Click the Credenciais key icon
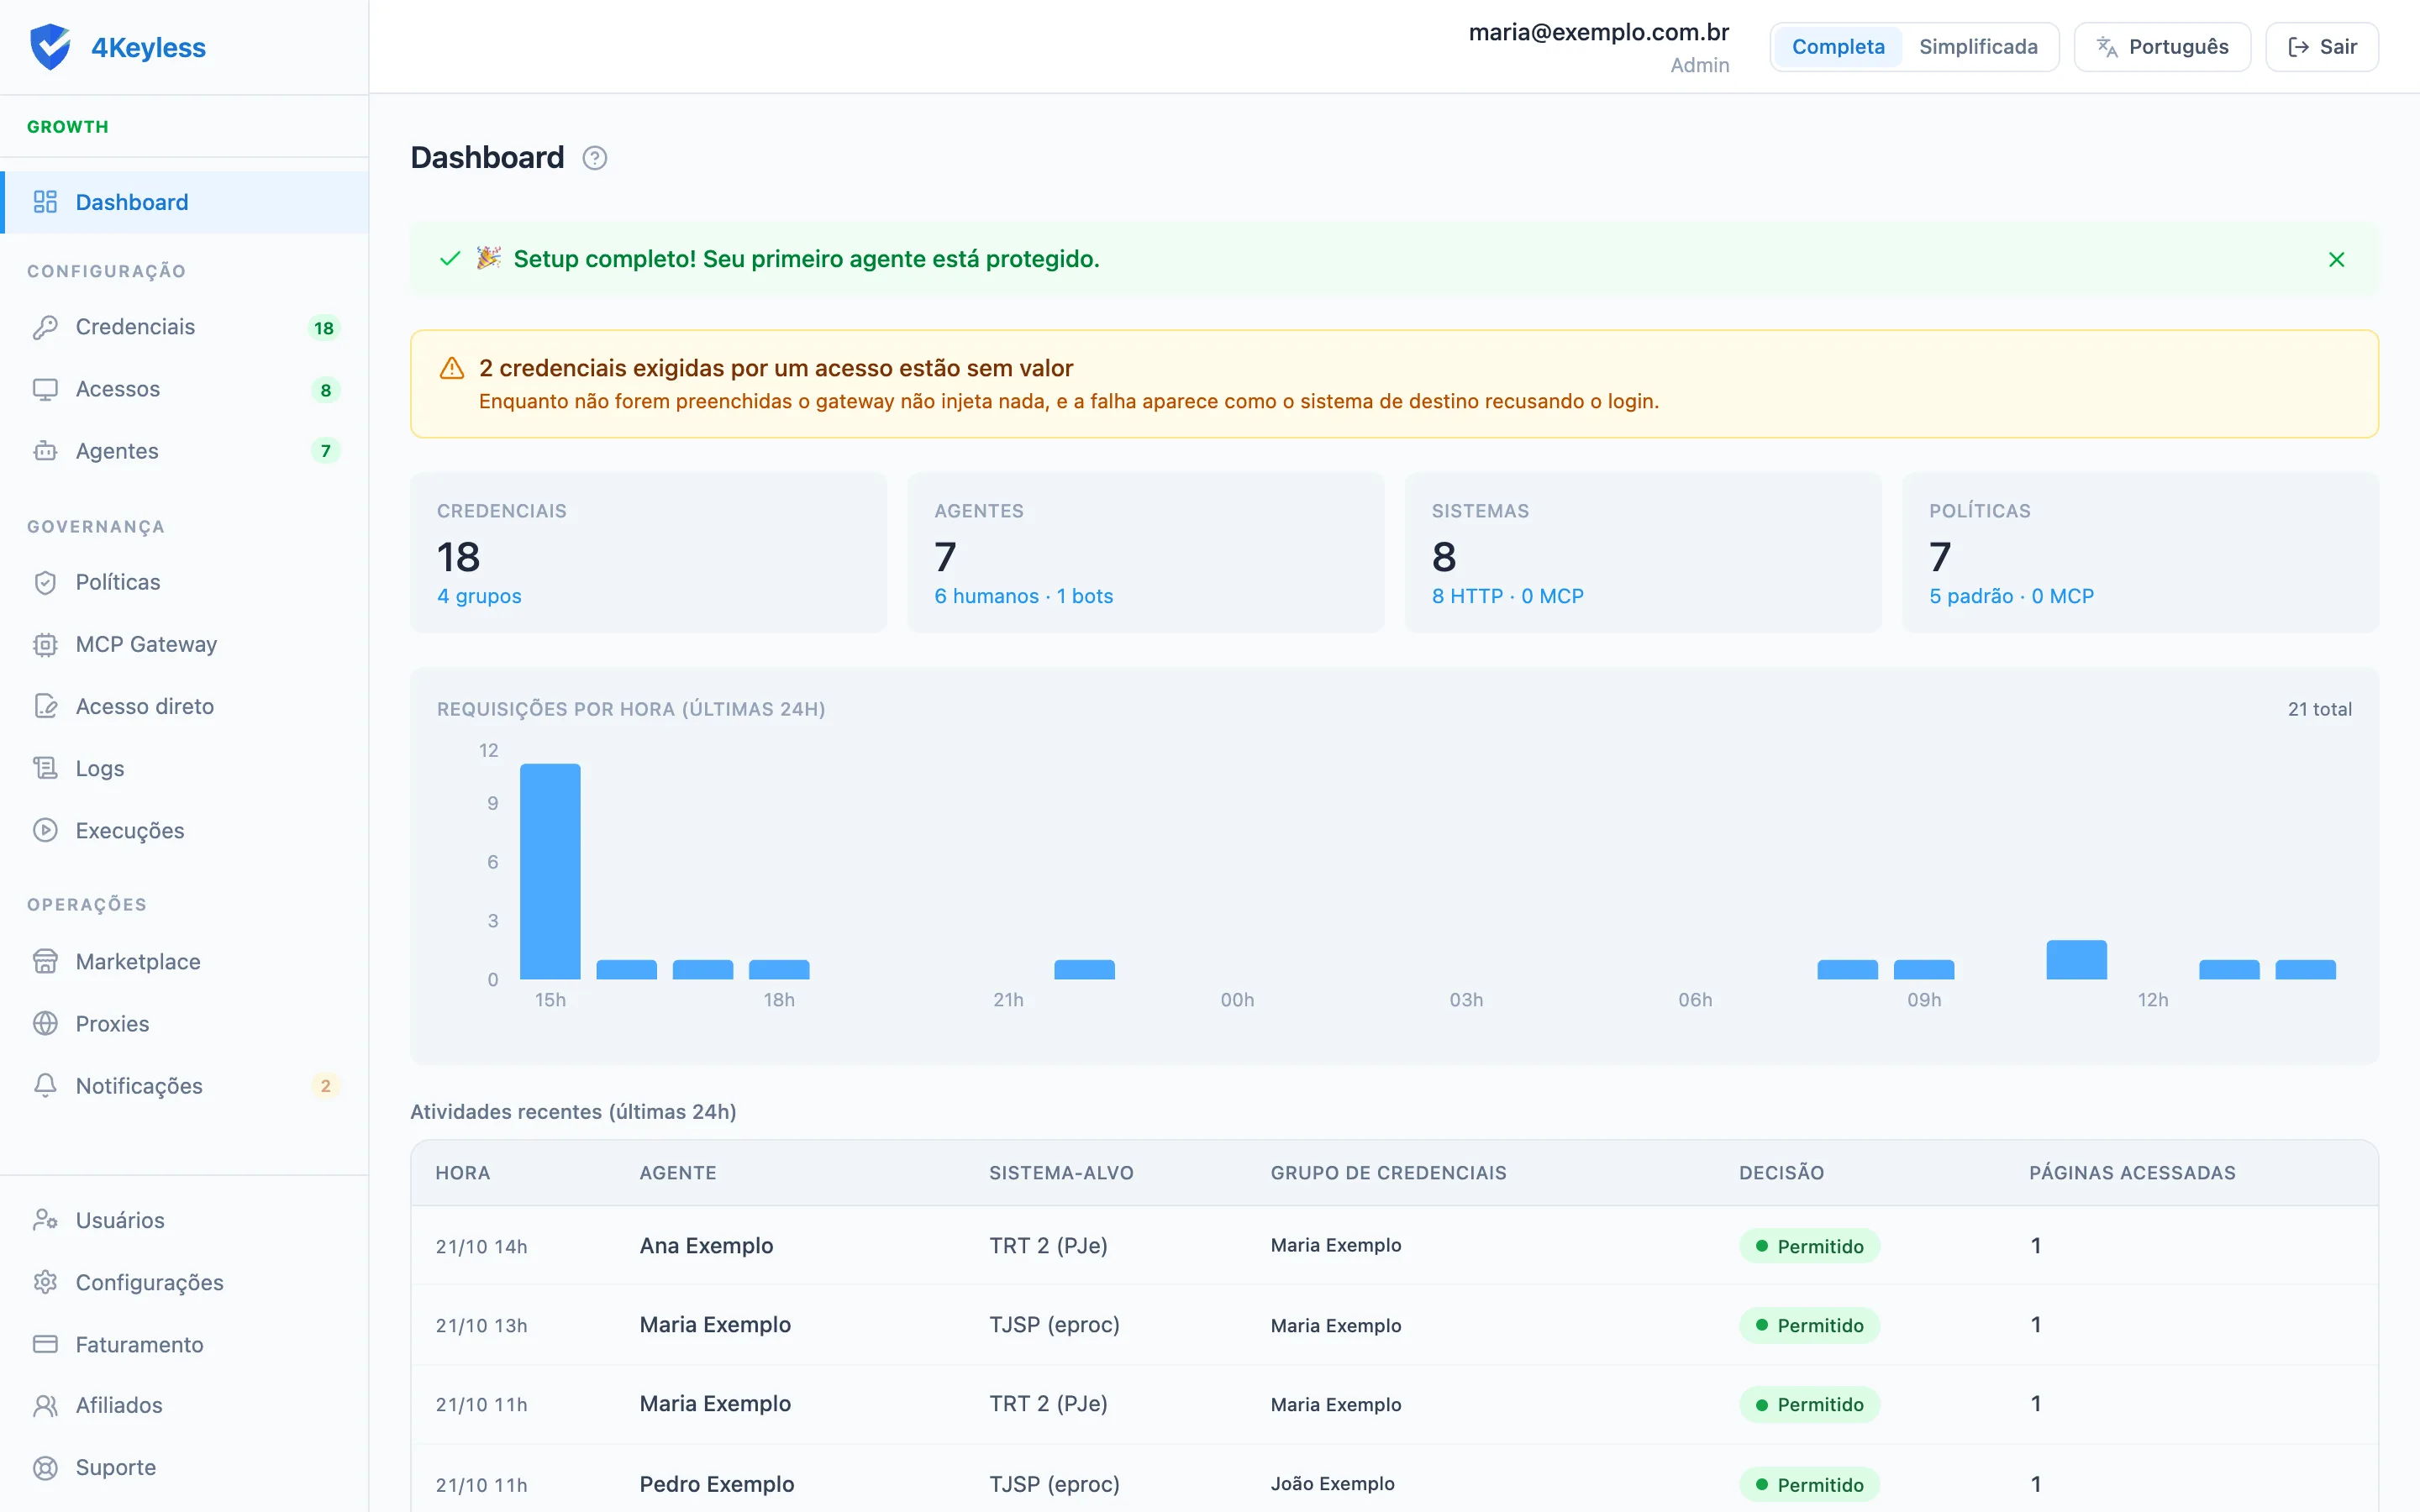 (45, 327)
